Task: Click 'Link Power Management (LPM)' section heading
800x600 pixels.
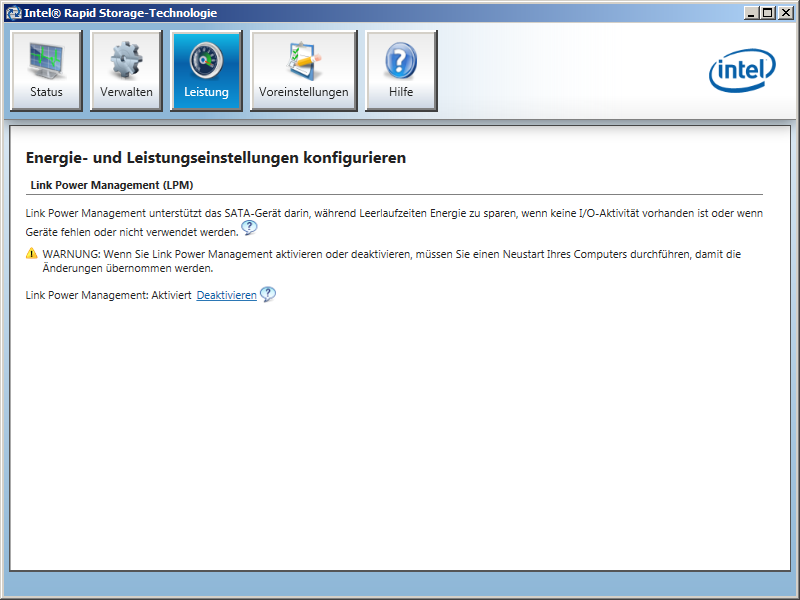Action: pos(112,185)
